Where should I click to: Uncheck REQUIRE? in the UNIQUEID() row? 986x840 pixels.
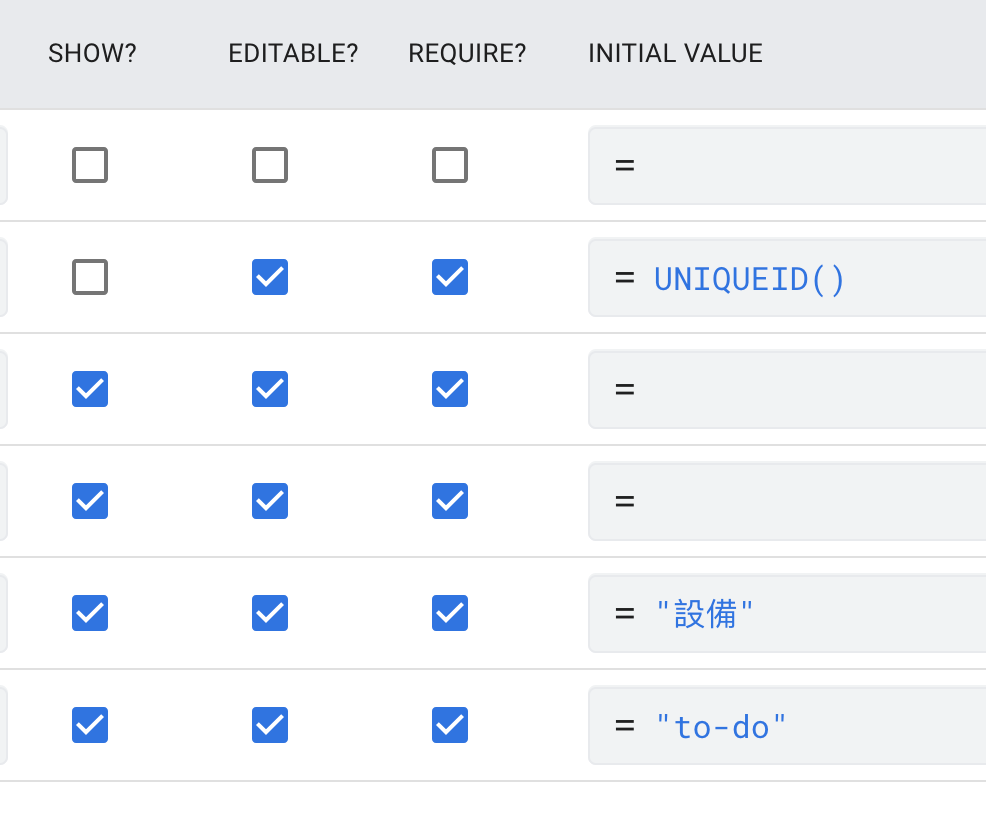pos(450,277)
